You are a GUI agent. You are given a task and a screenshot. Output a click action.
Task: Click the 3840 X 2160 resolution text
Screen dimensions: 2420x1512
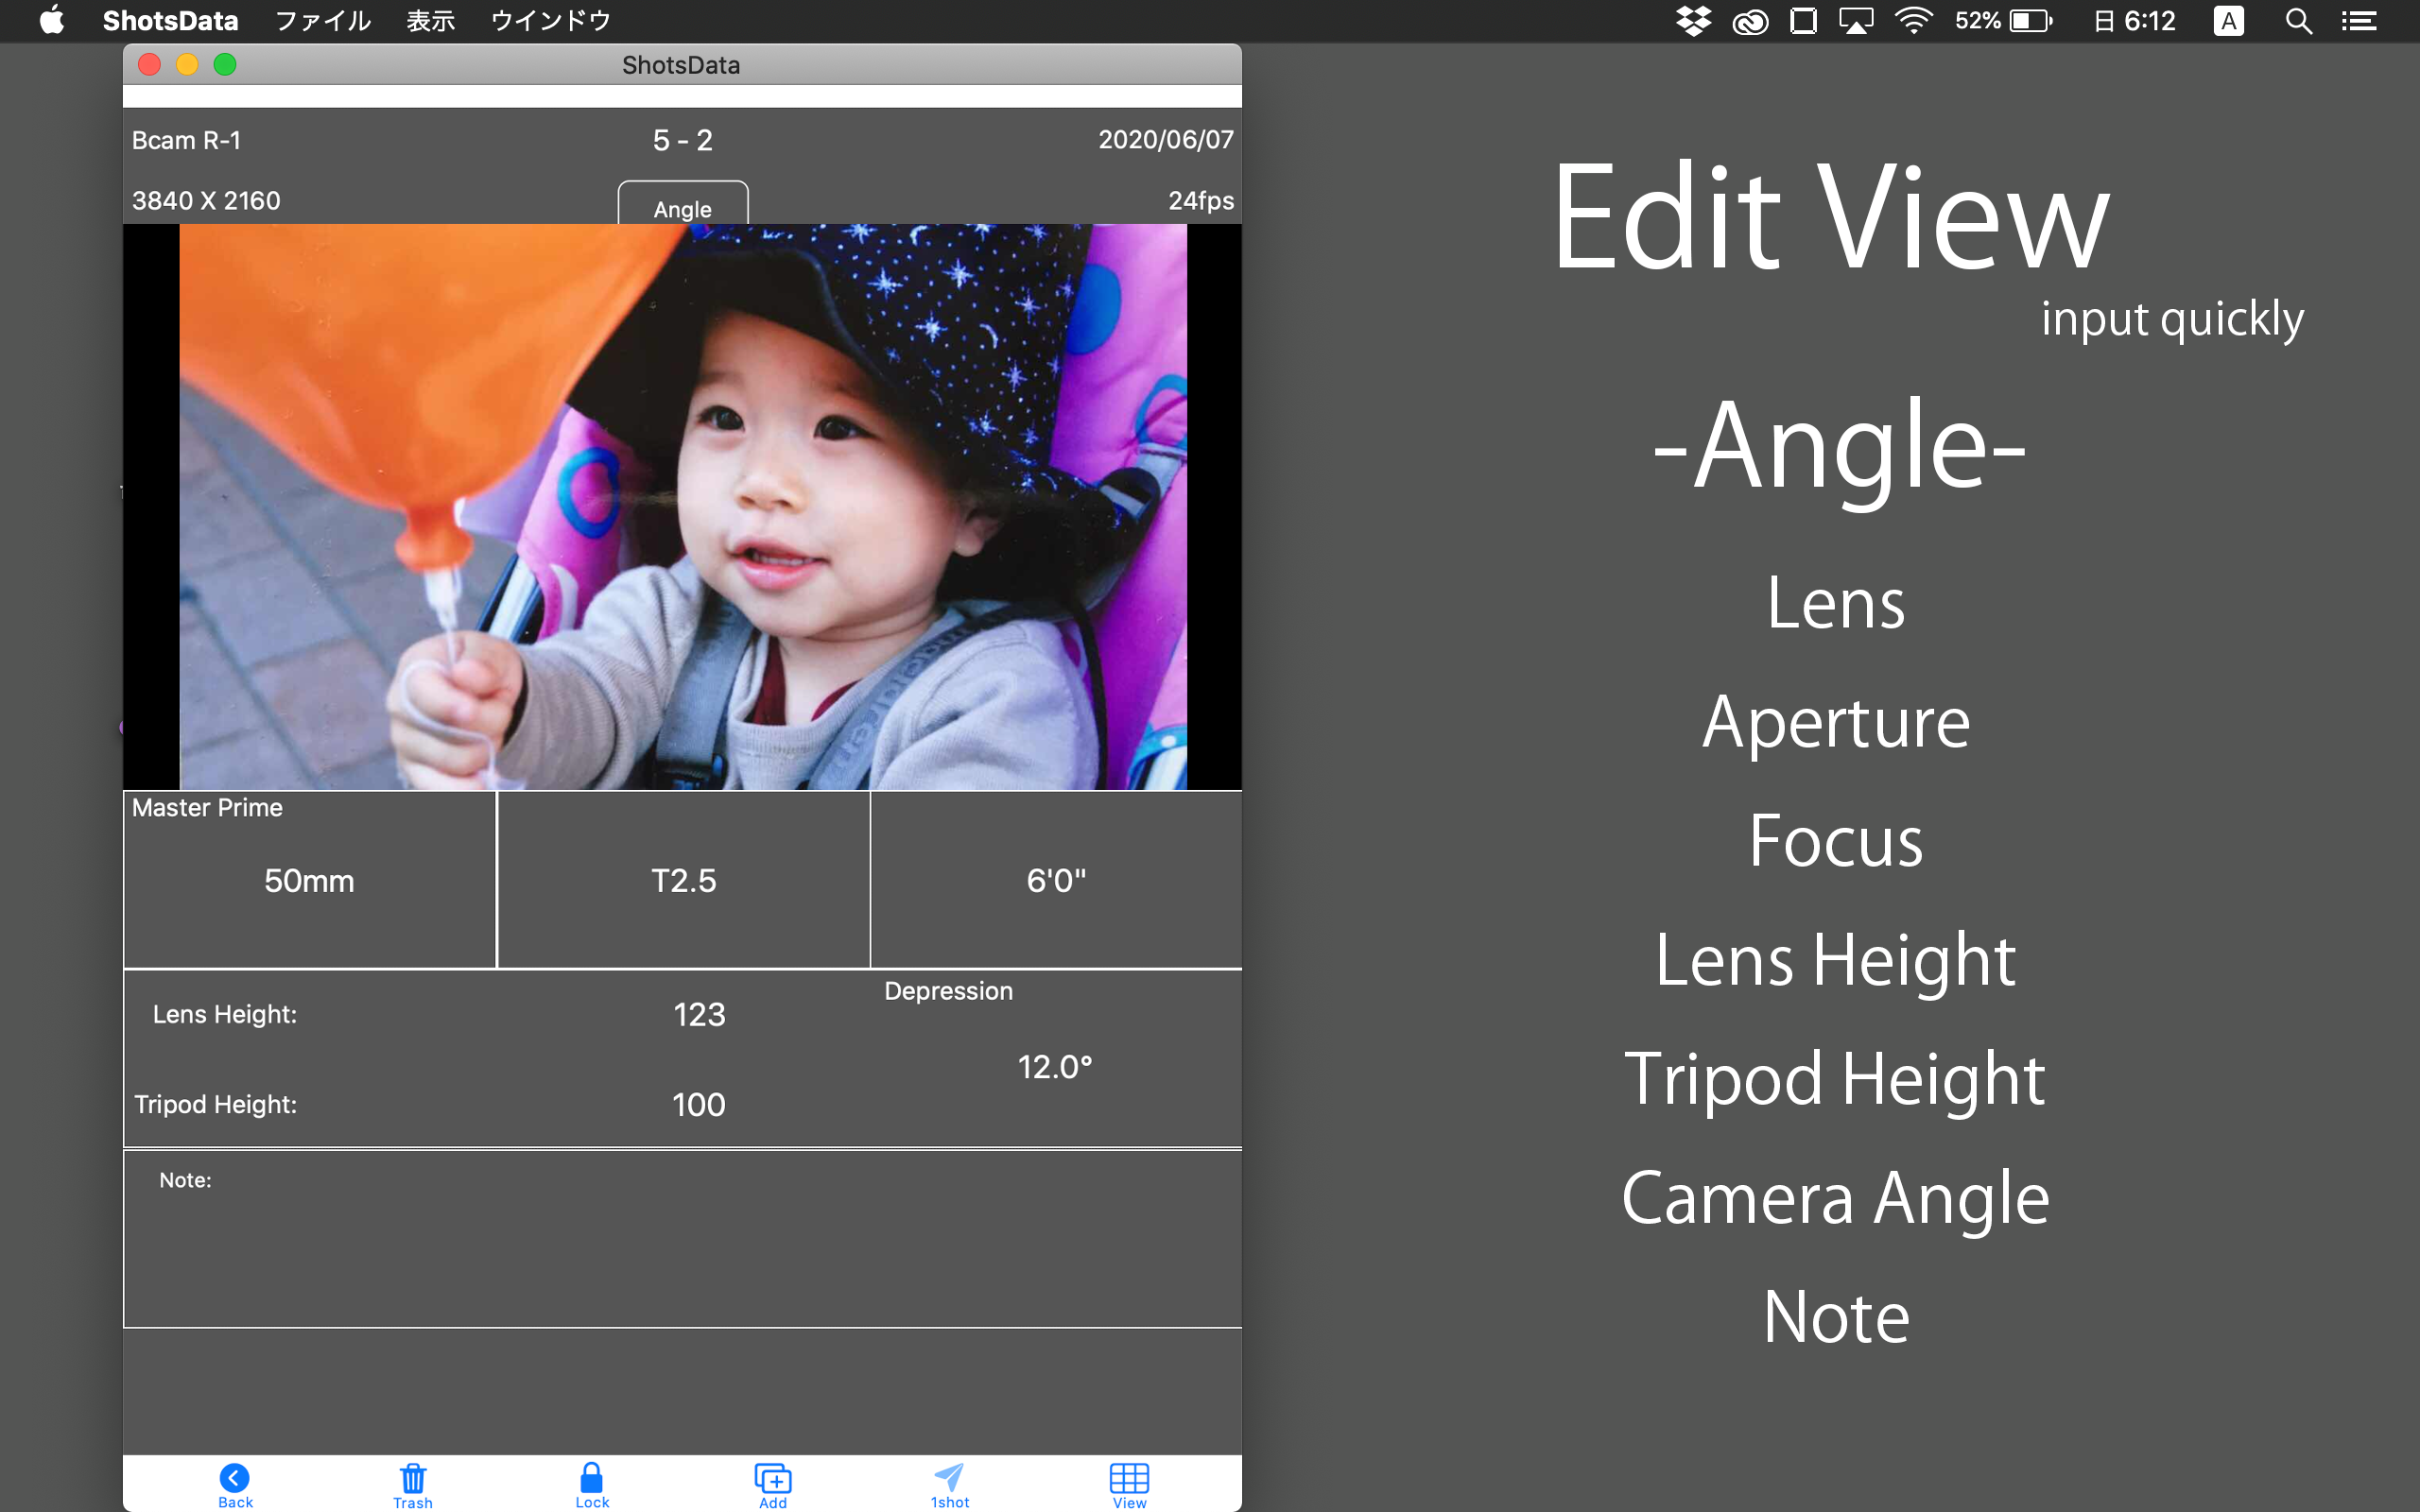click(x=206, y=201)
